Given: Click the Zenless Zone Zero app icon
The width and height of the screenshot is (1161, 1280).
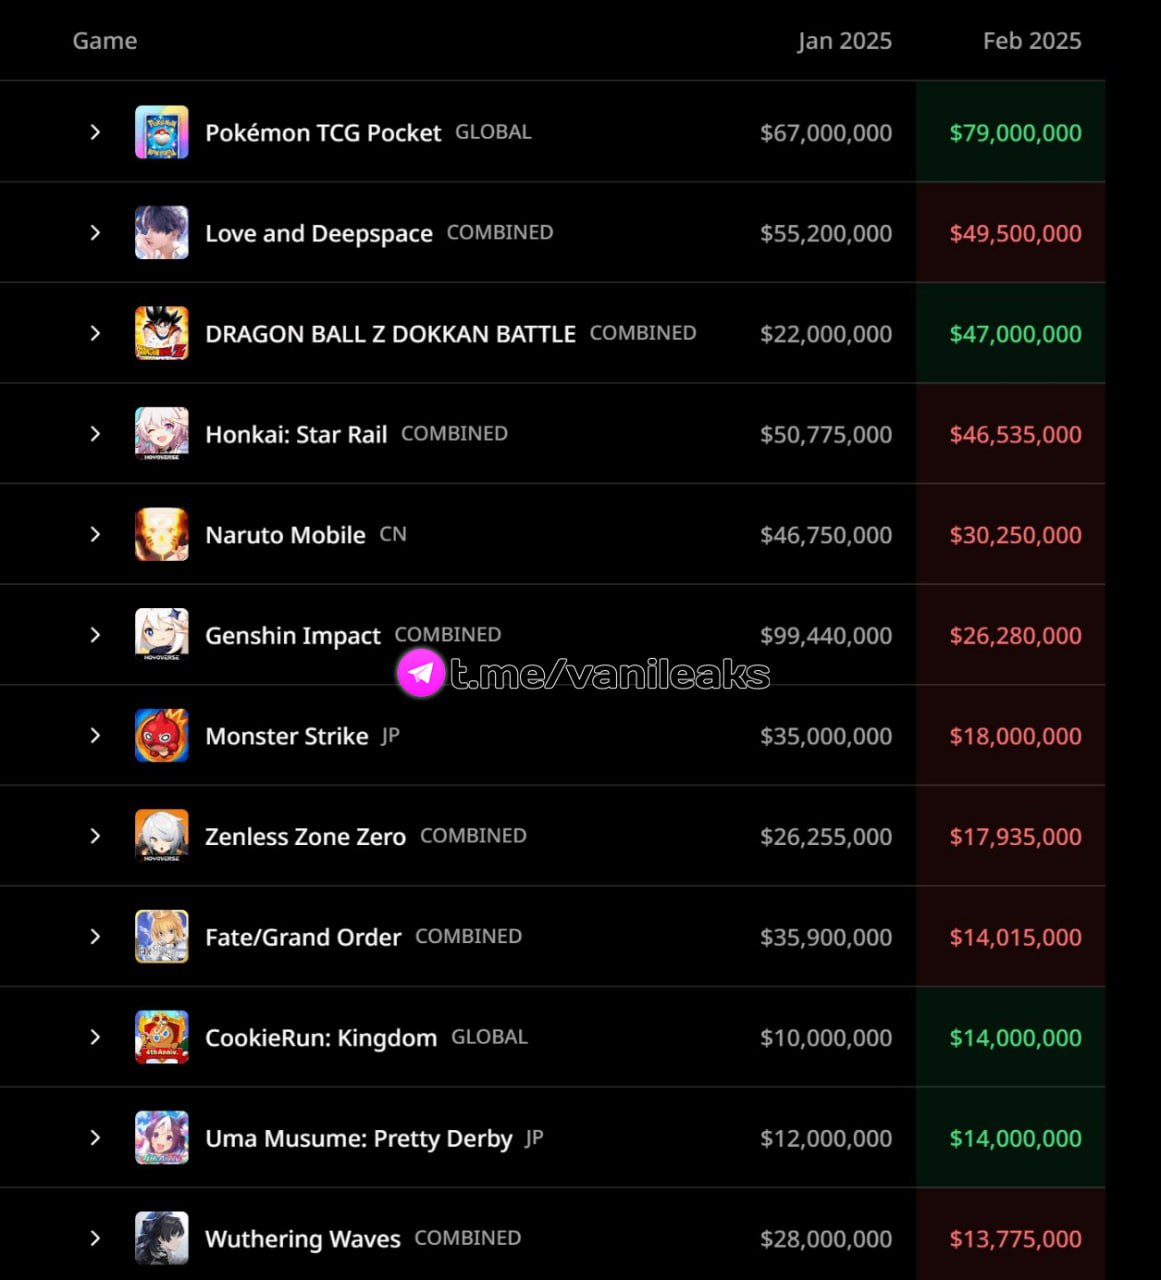Looking at the screenshot, I should pos(162,836).
